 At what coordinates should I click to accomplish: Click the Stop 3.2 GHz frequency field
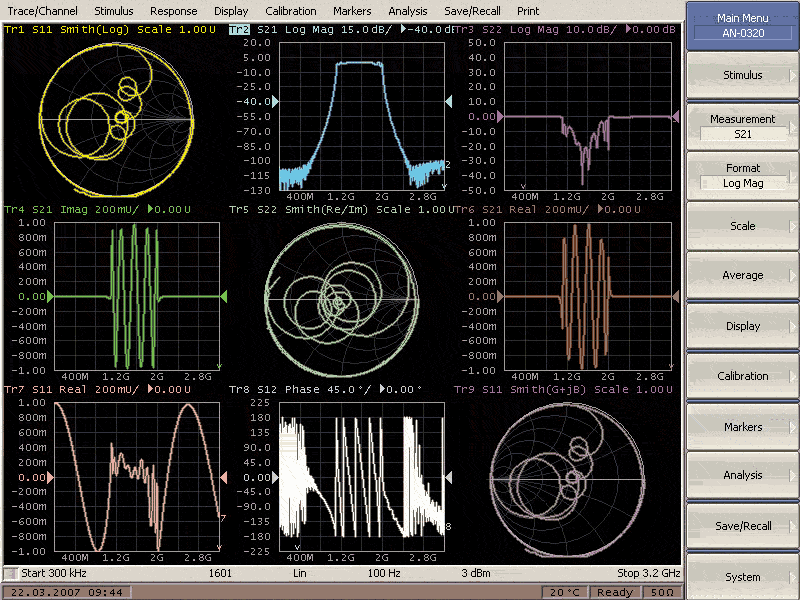click(x=648, y=574)
